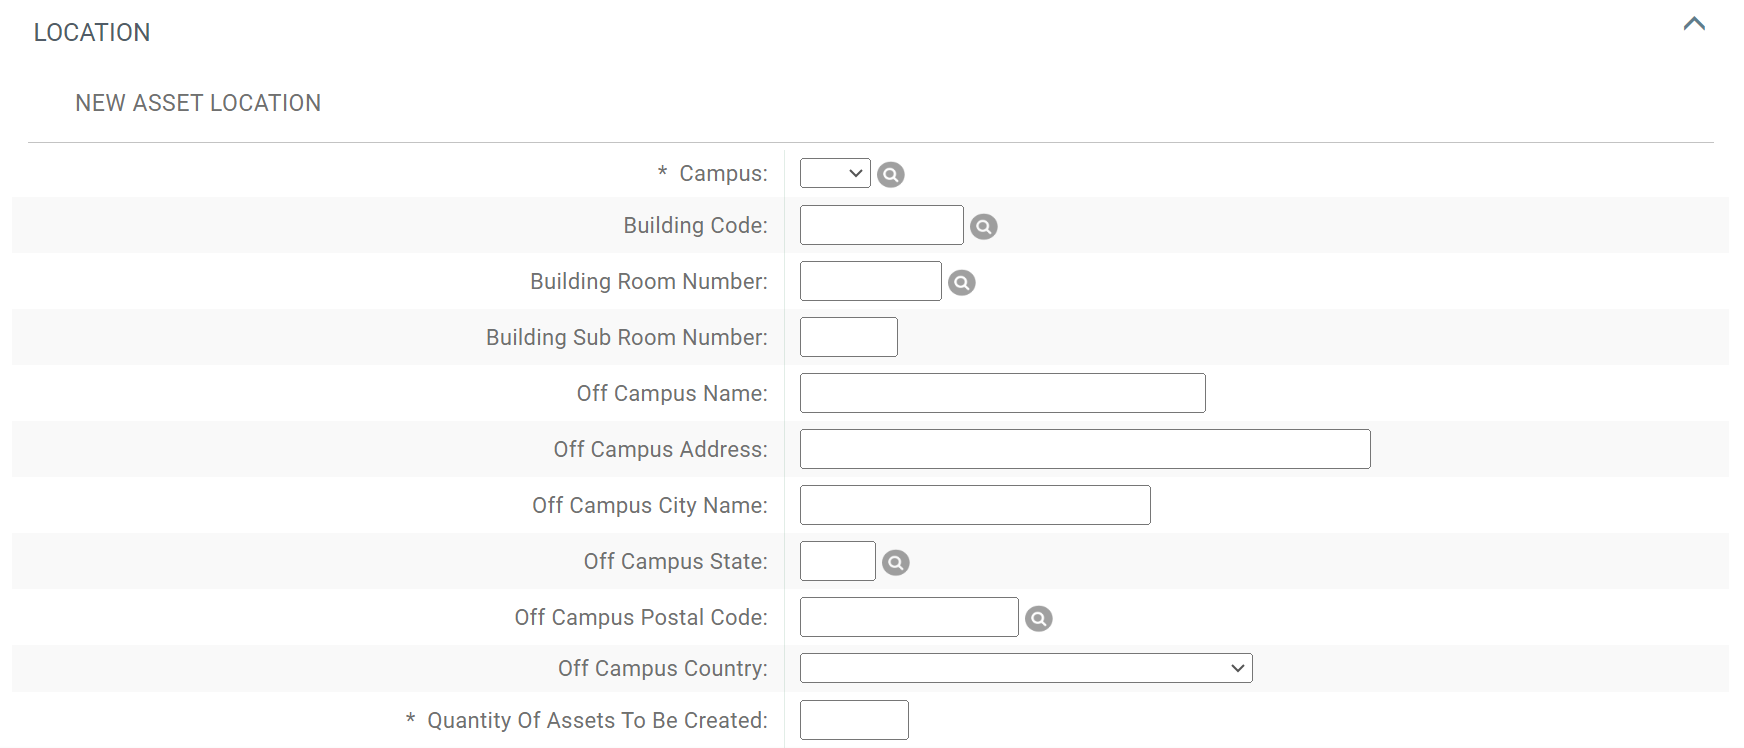Click the NEW ASSET LOCATION heading
This screenshot has width=1744, height=748.
198,103
